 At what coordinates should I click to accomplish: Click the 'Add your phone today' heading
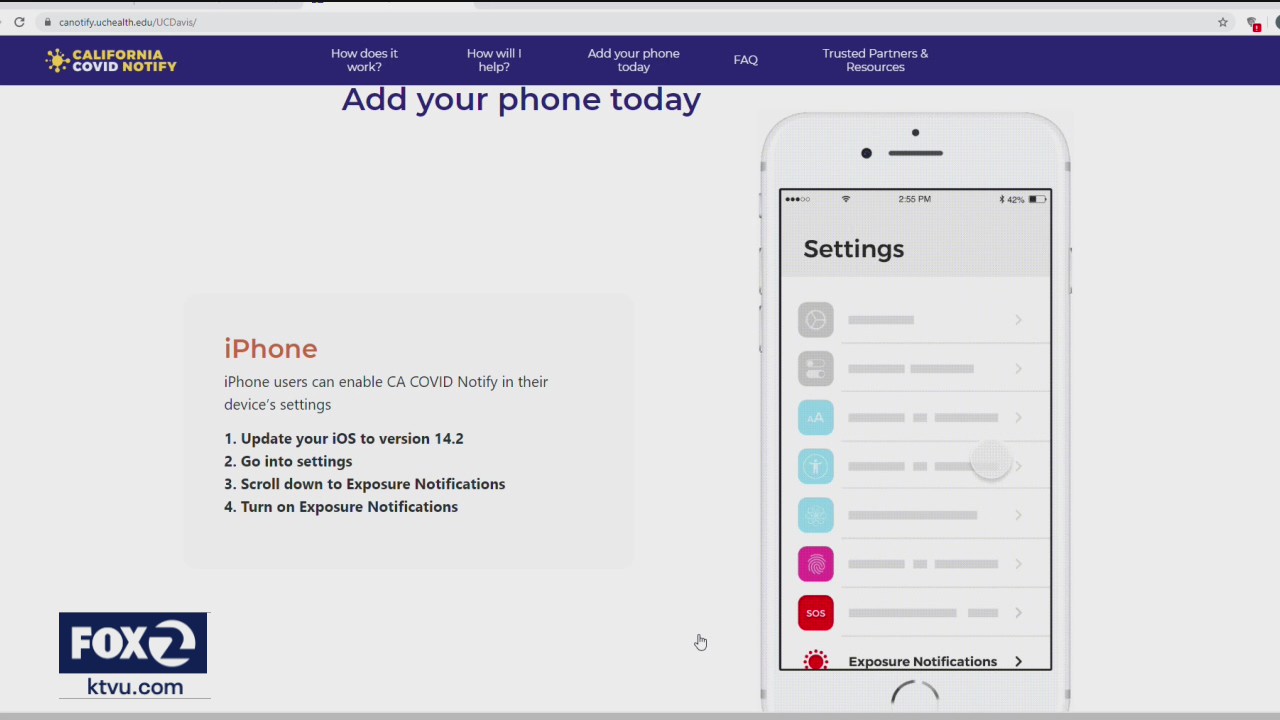(x=521, y=99)
